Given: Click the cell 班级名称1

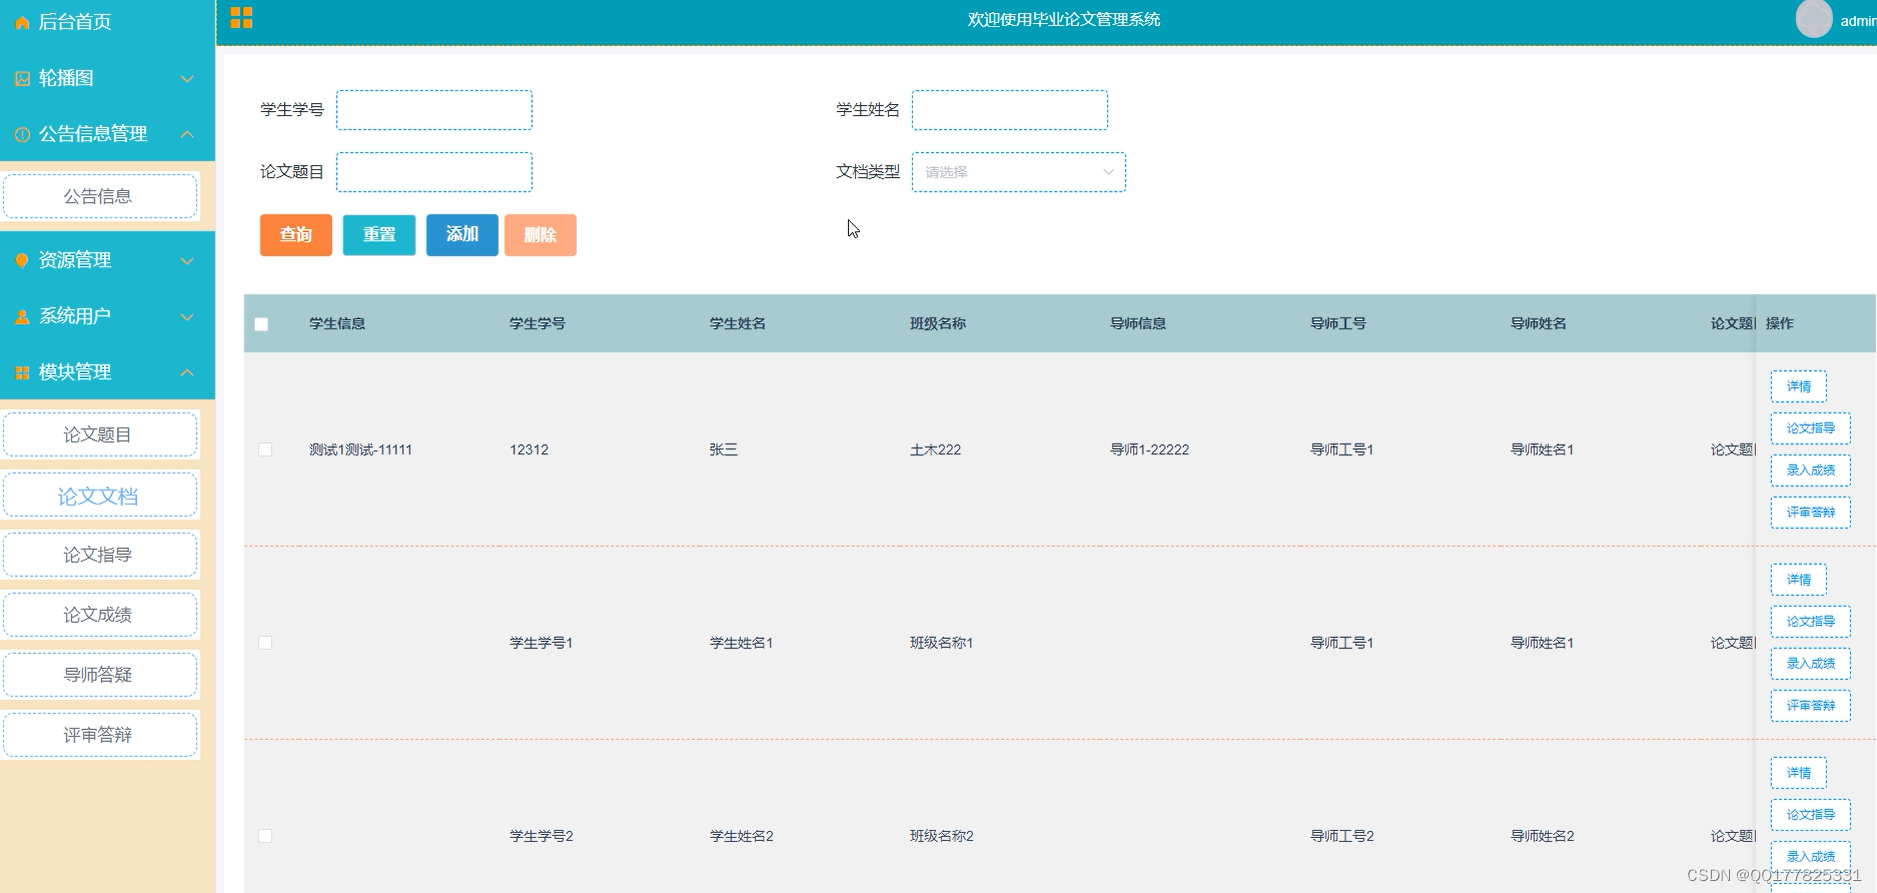Looking at the screenshot, I should pyautogui.click(x=941, y=643).
